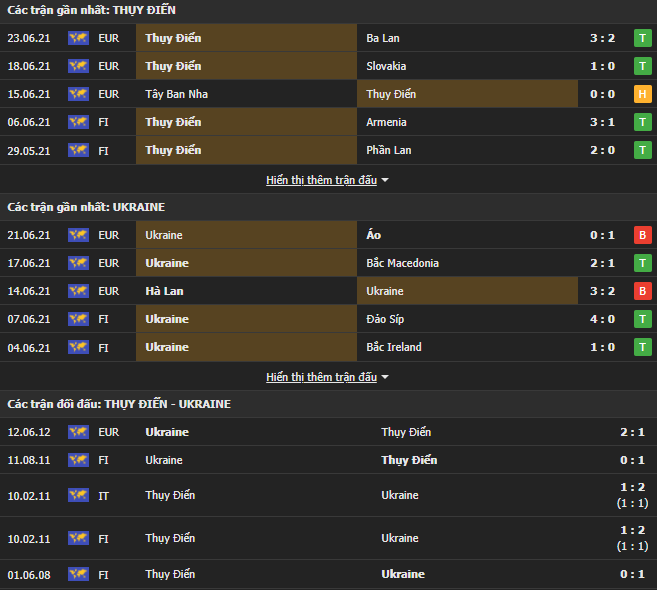Select Phần Lan team in 29.05.21 row
657x590 pixels.
coord(389,150)
